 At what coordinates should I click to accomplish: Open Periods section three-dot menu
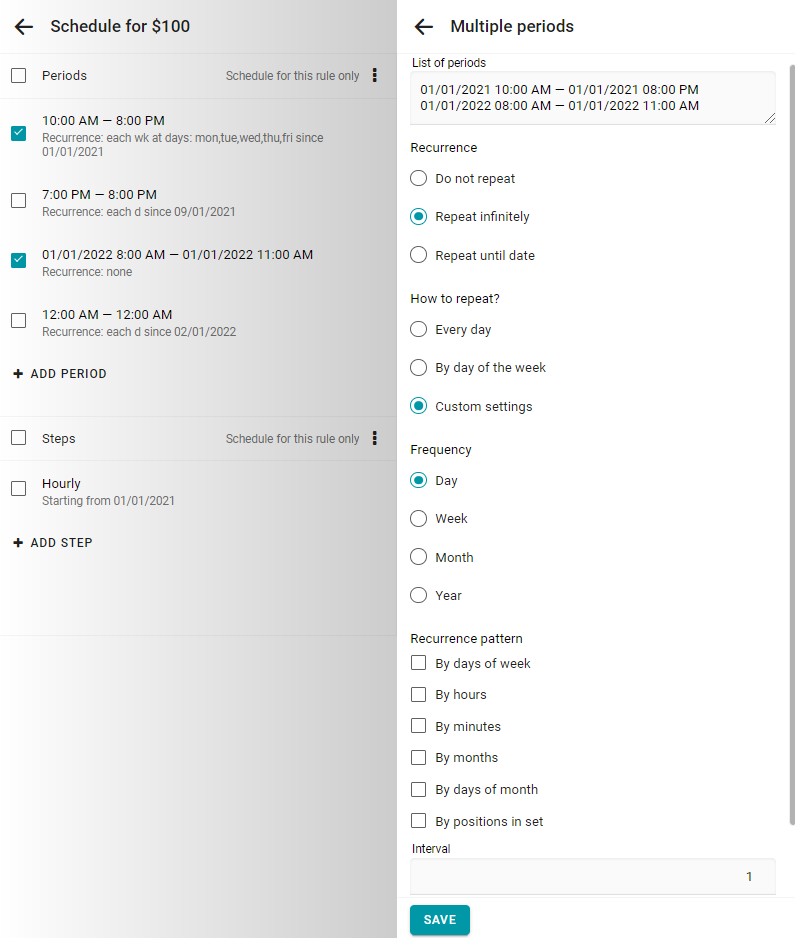(x=374, y=75)
